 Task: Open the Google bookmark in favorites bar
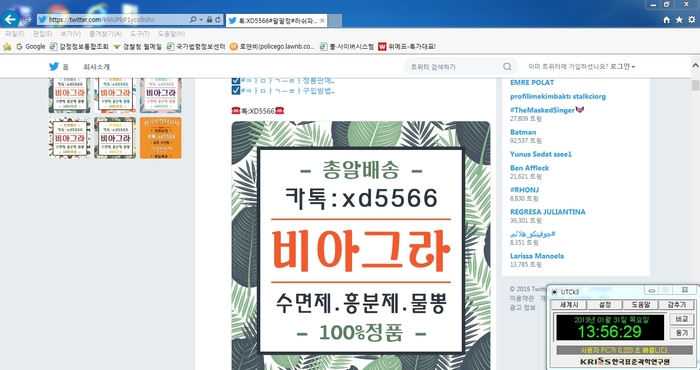coord(31,46)
